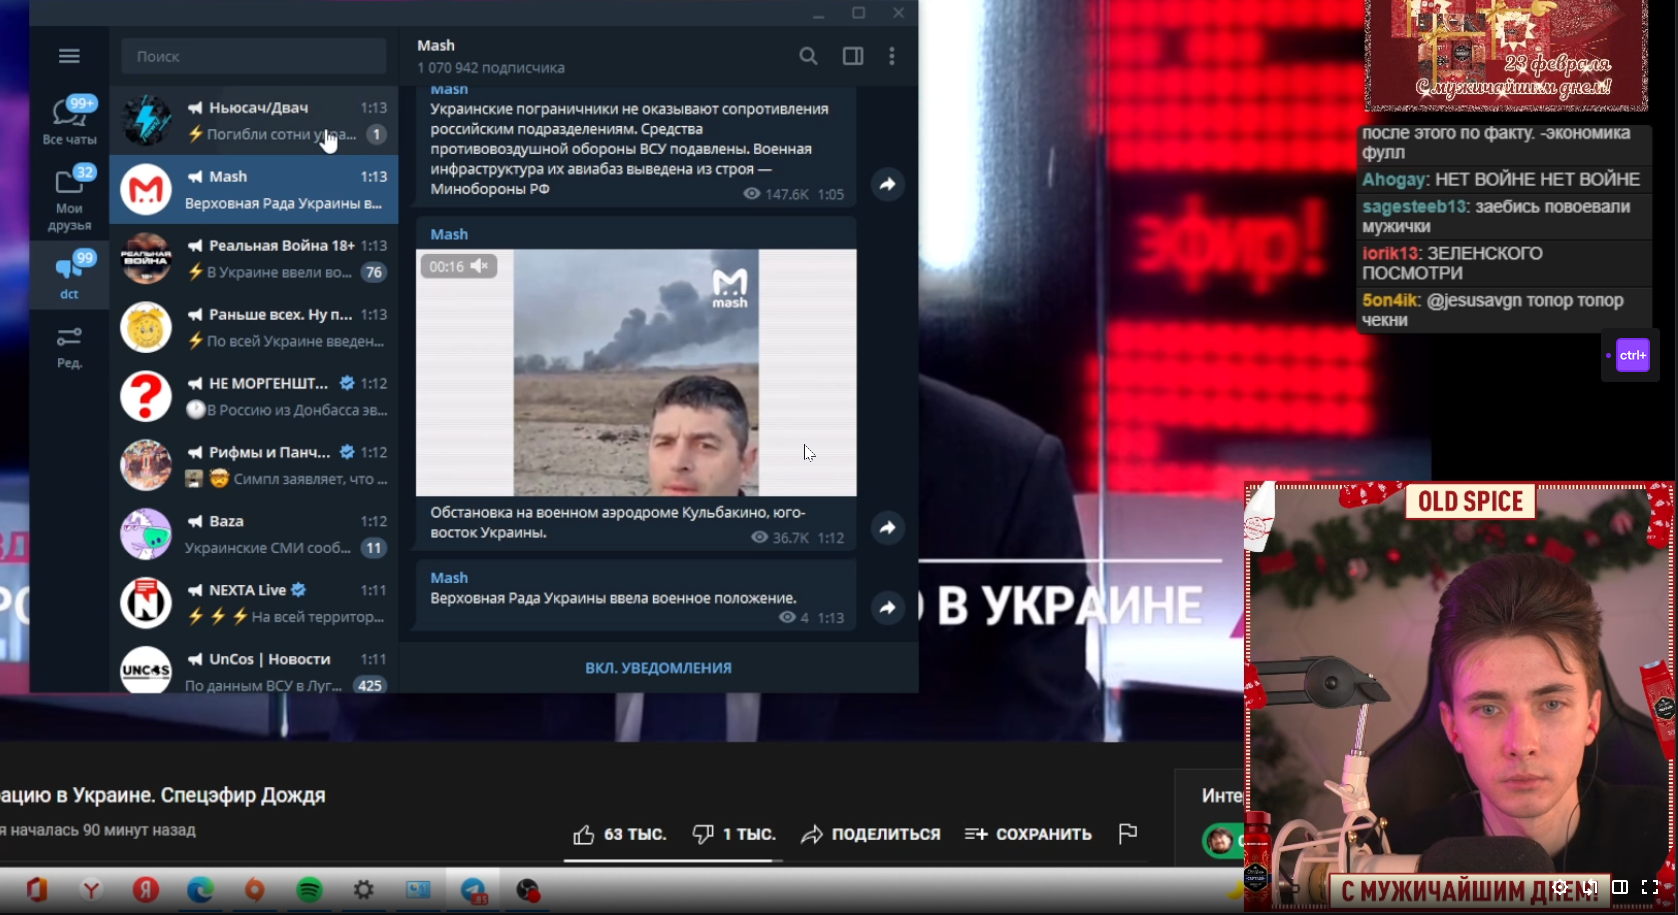Viewport: 1678px width, 915px height.
Task: Click the Mash channel avatar in chat list
Action: pos(146,189)
